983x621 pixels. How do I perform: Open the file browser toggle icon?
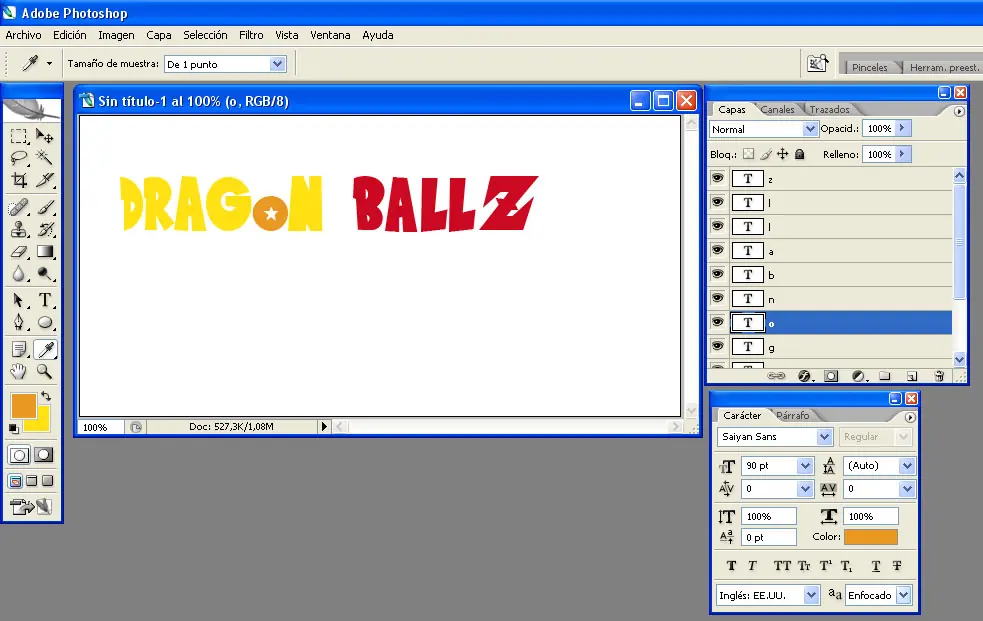coord(817,63)
